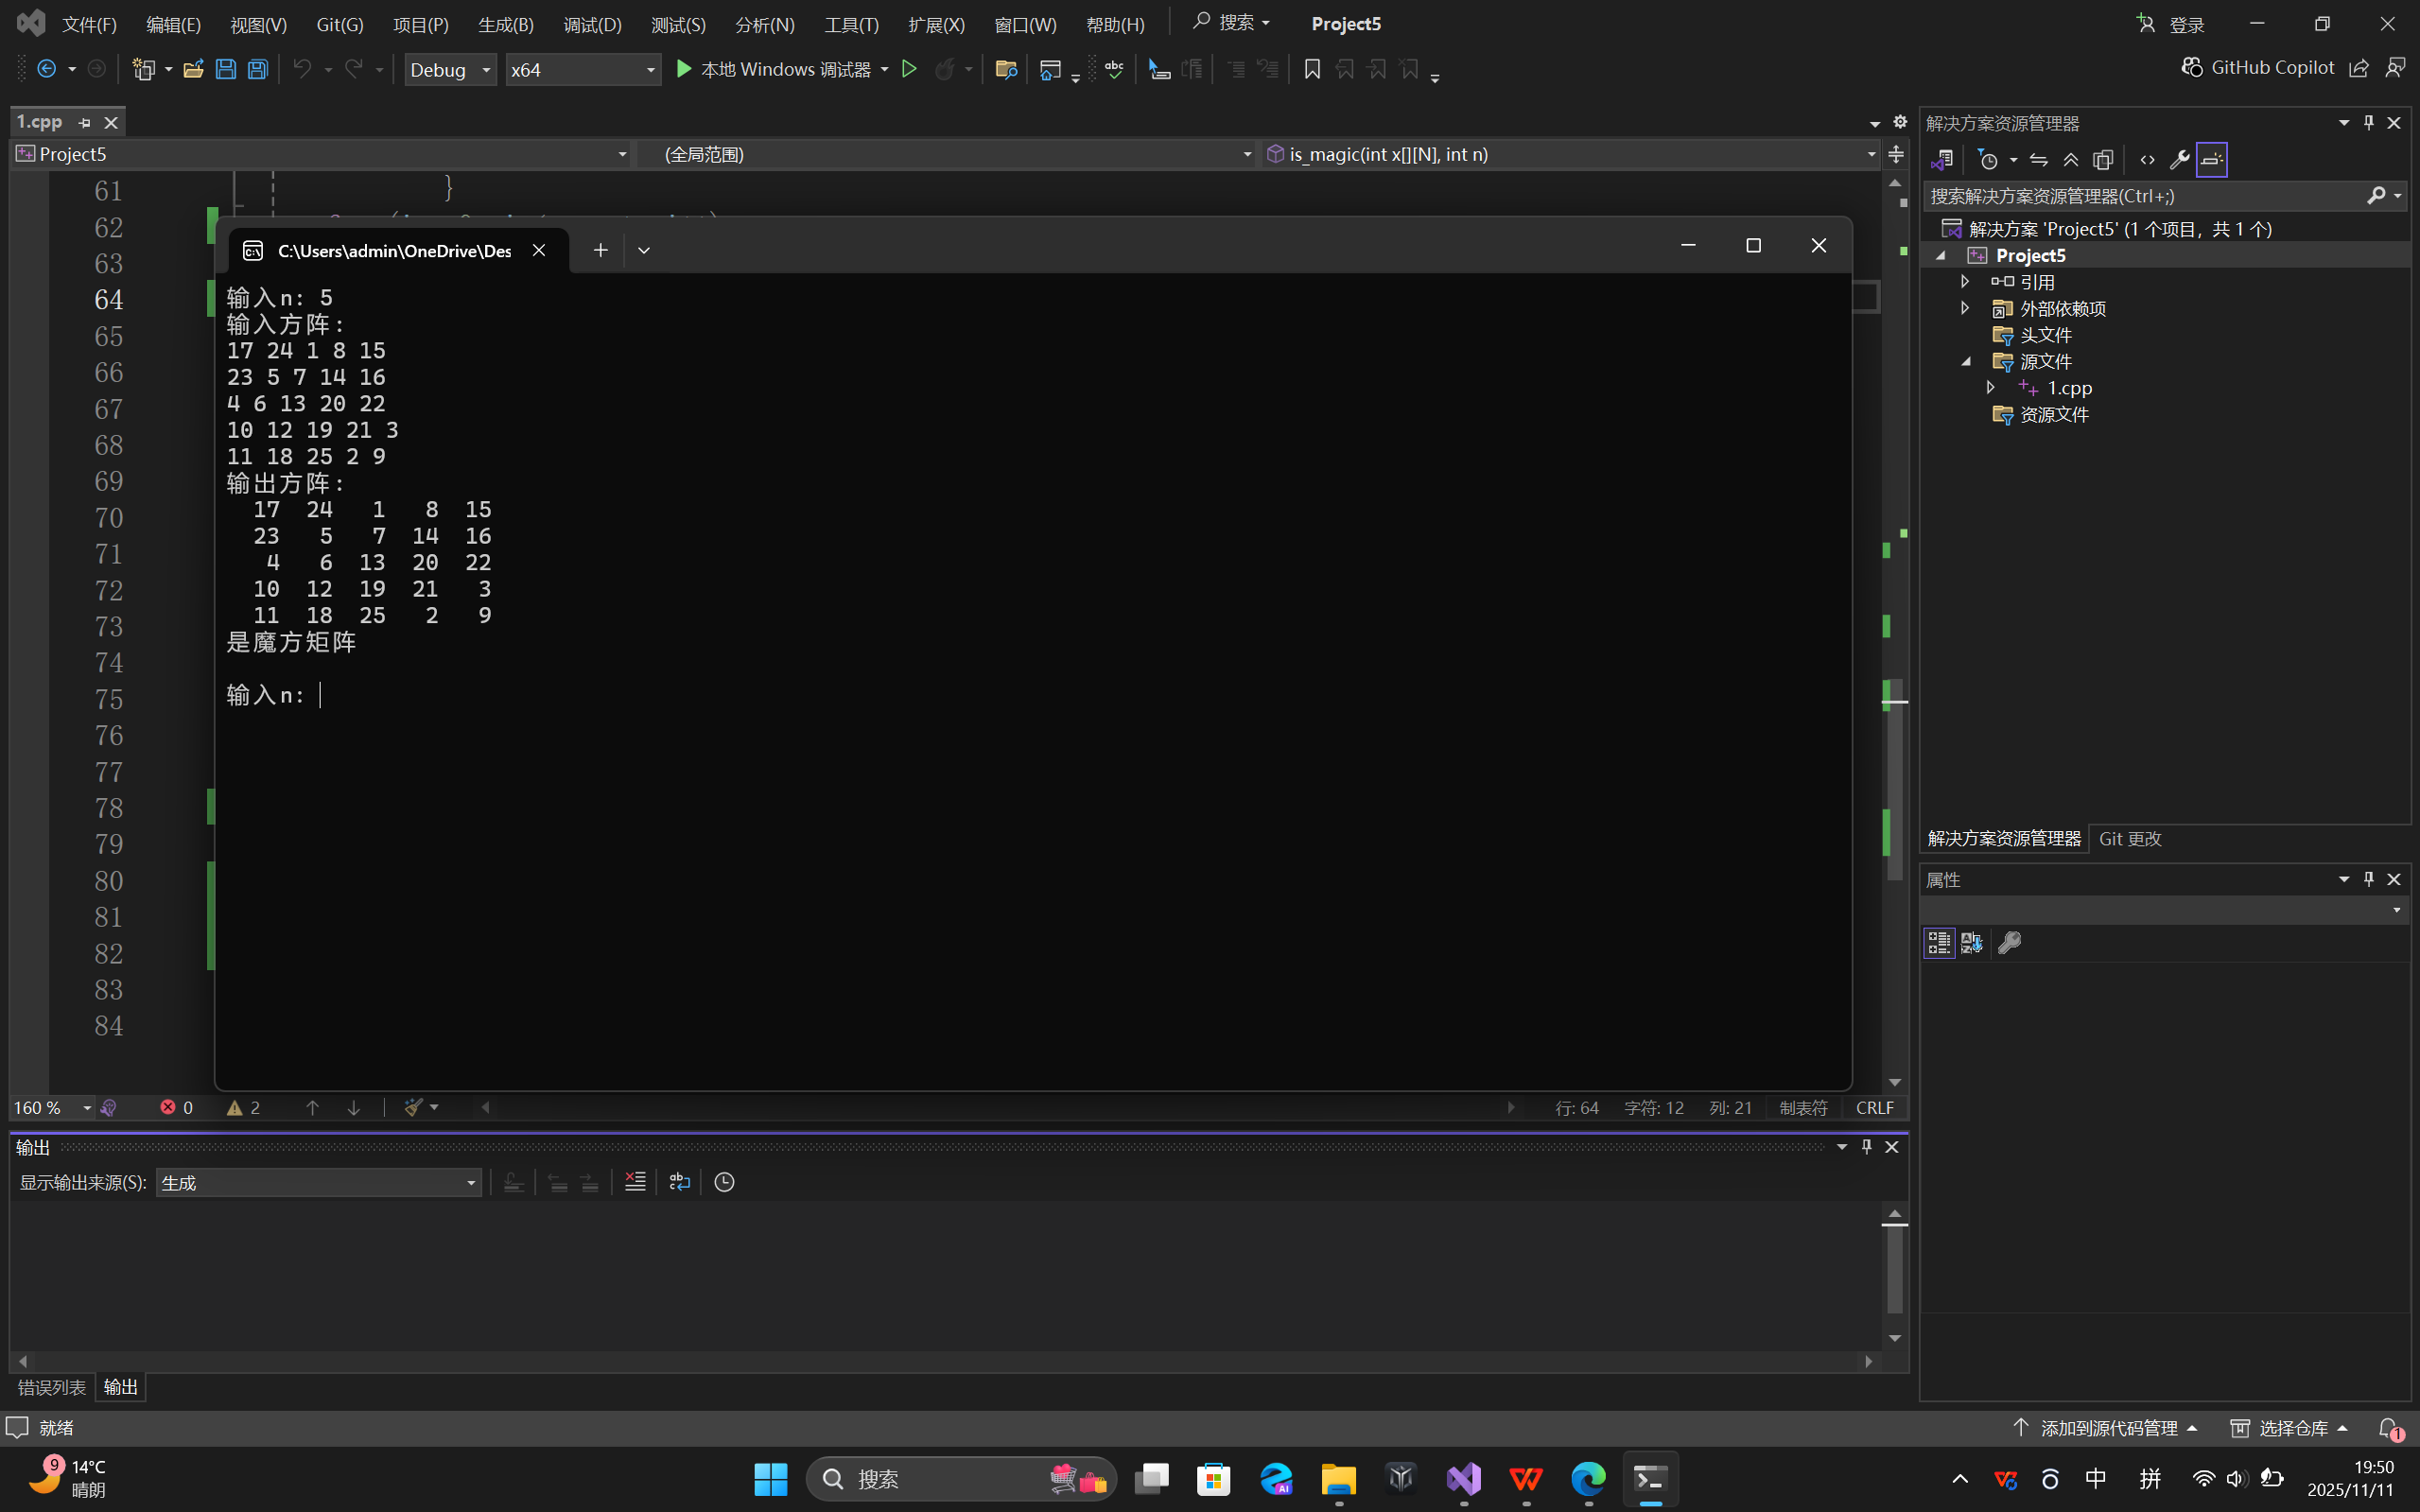The width and height of the screenshot is (2420, 1512).
Task: Open the 调试(D) menu
Action: pos(592,24)
